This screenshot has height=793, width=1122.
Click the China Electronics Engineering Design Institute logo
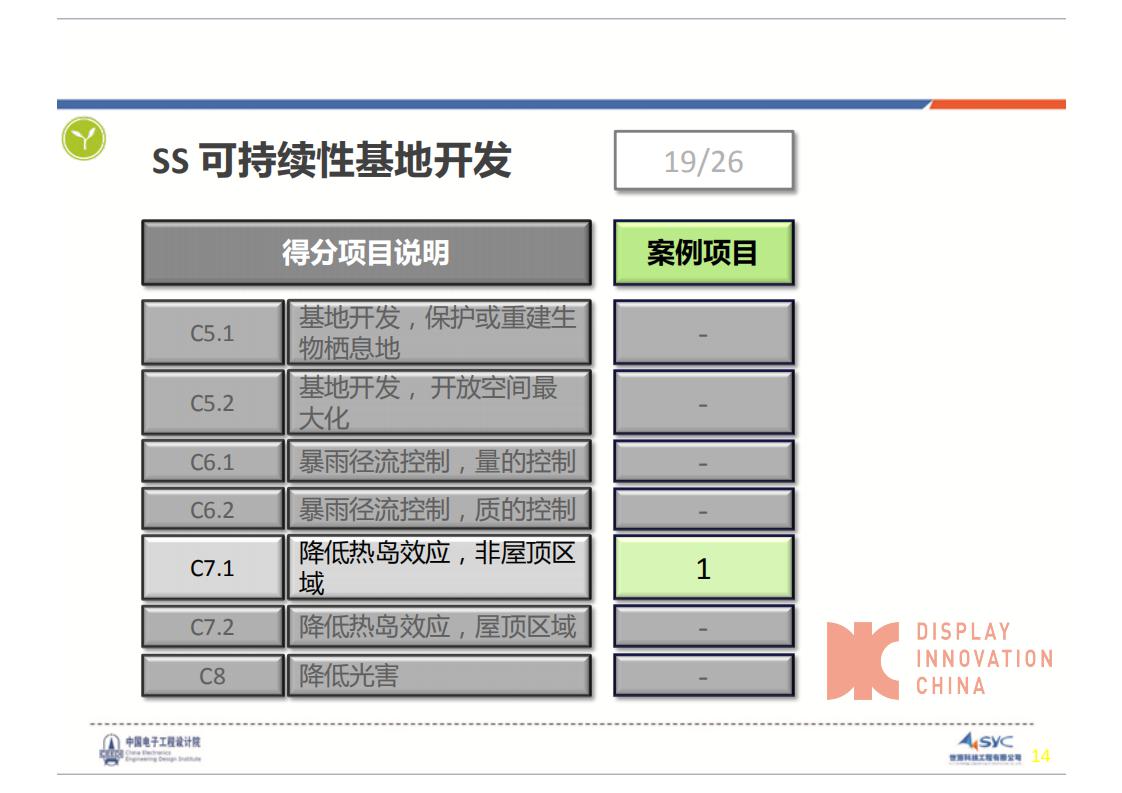(150, 749)
